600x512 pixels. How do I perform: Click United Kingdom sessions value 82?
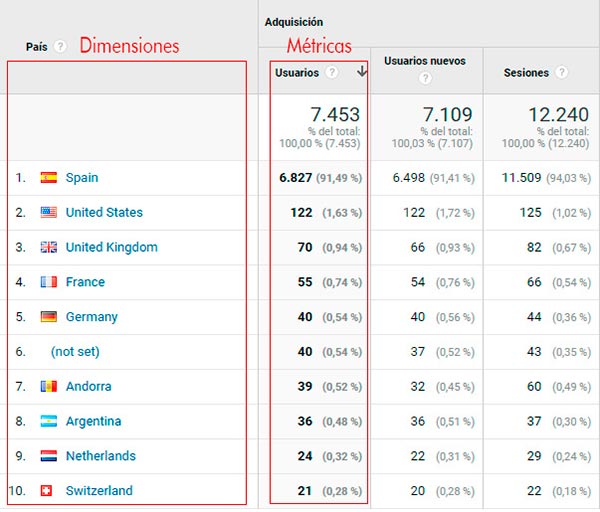click(534, 247)
